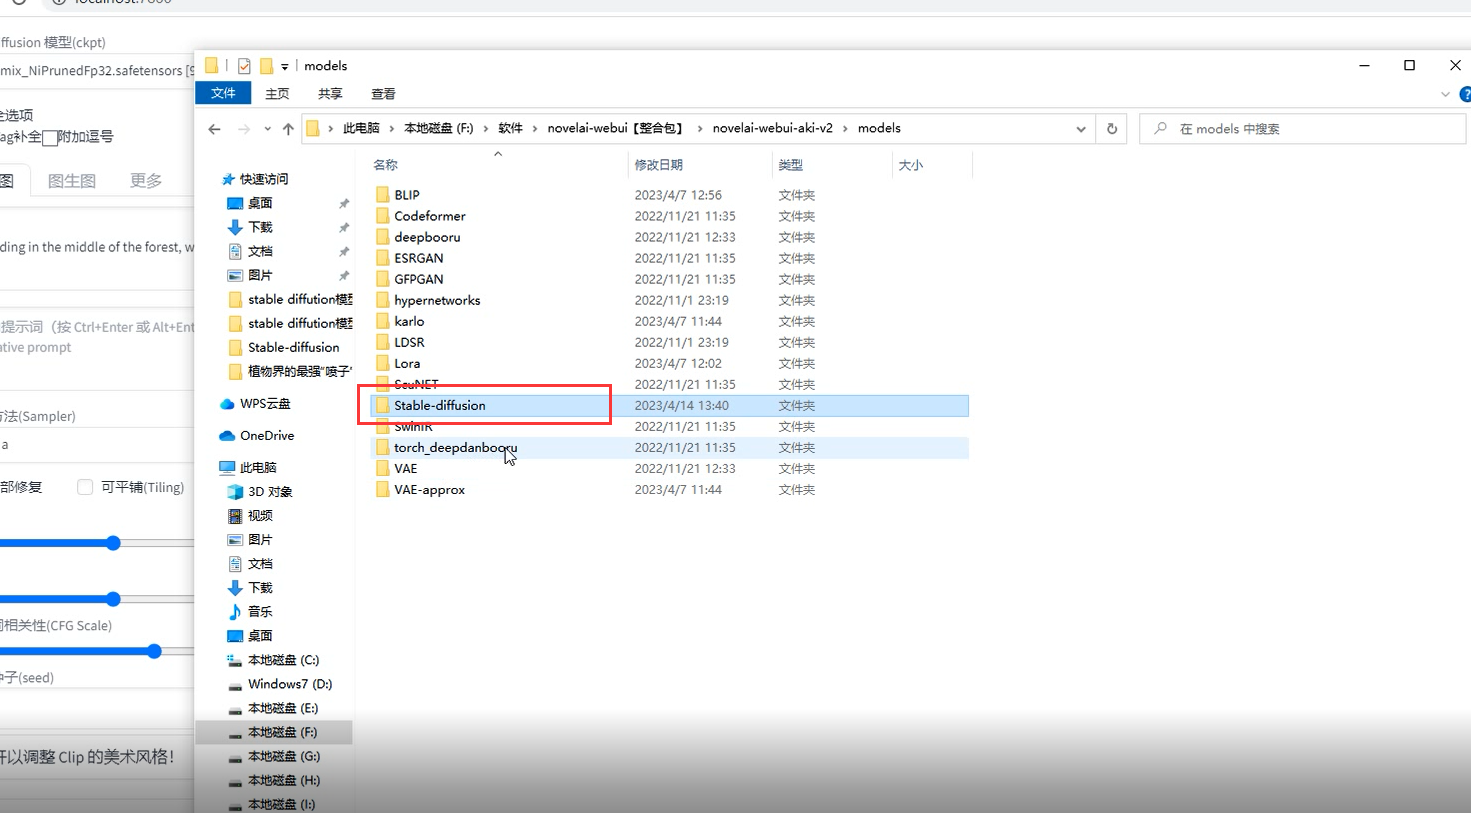The height and width of the screenshot is (813, 1471).
Task: Switch to 图生图 tab in web UI
Action: [x=72, y=181]
